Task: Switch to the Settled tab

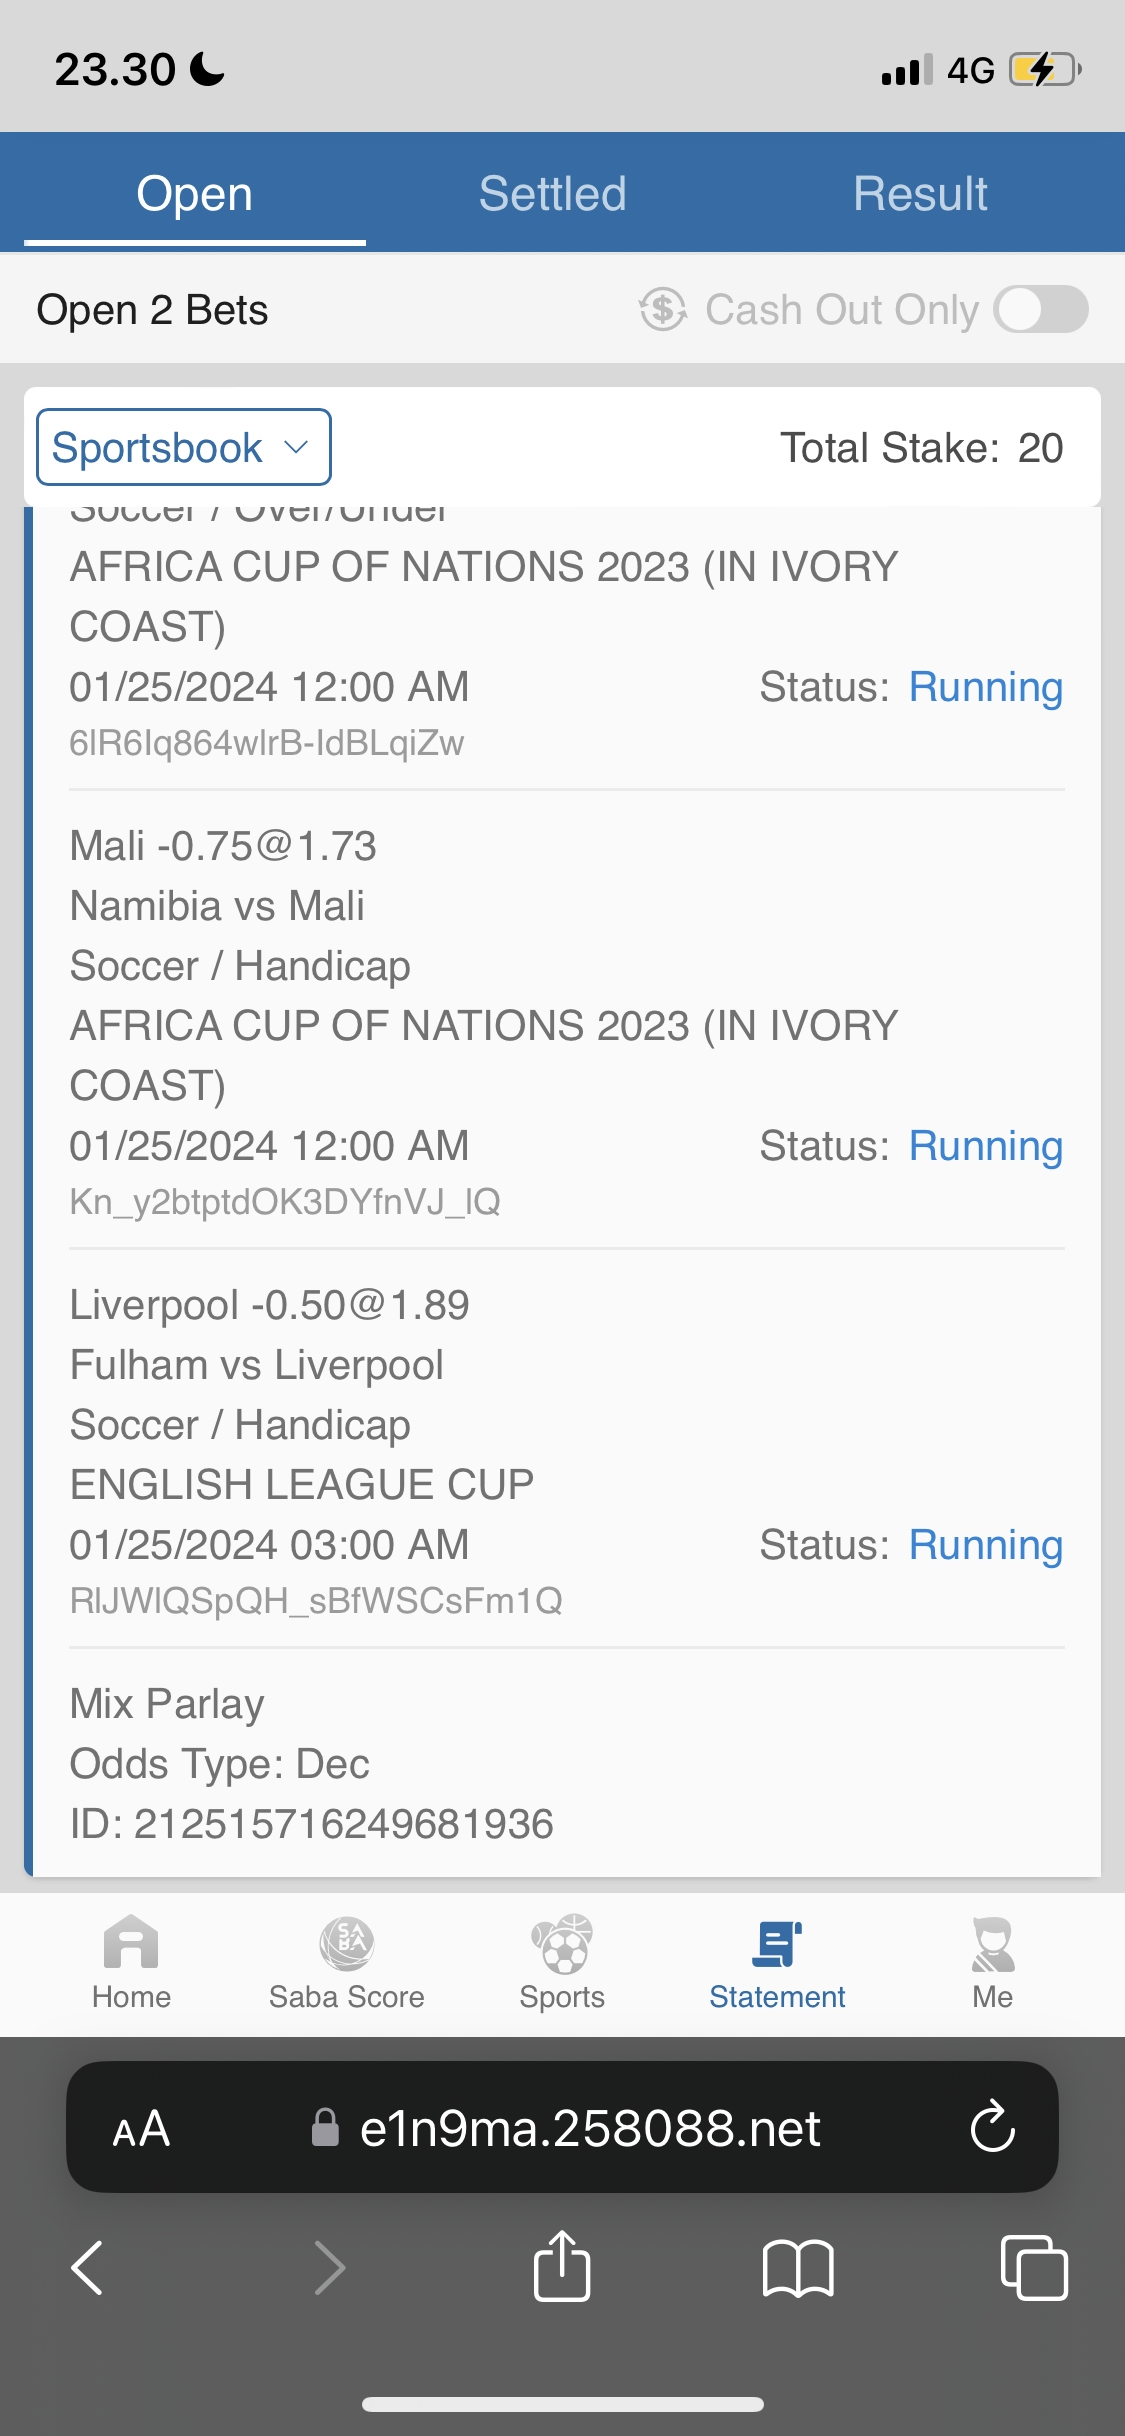Action: [x=552, y=193]
